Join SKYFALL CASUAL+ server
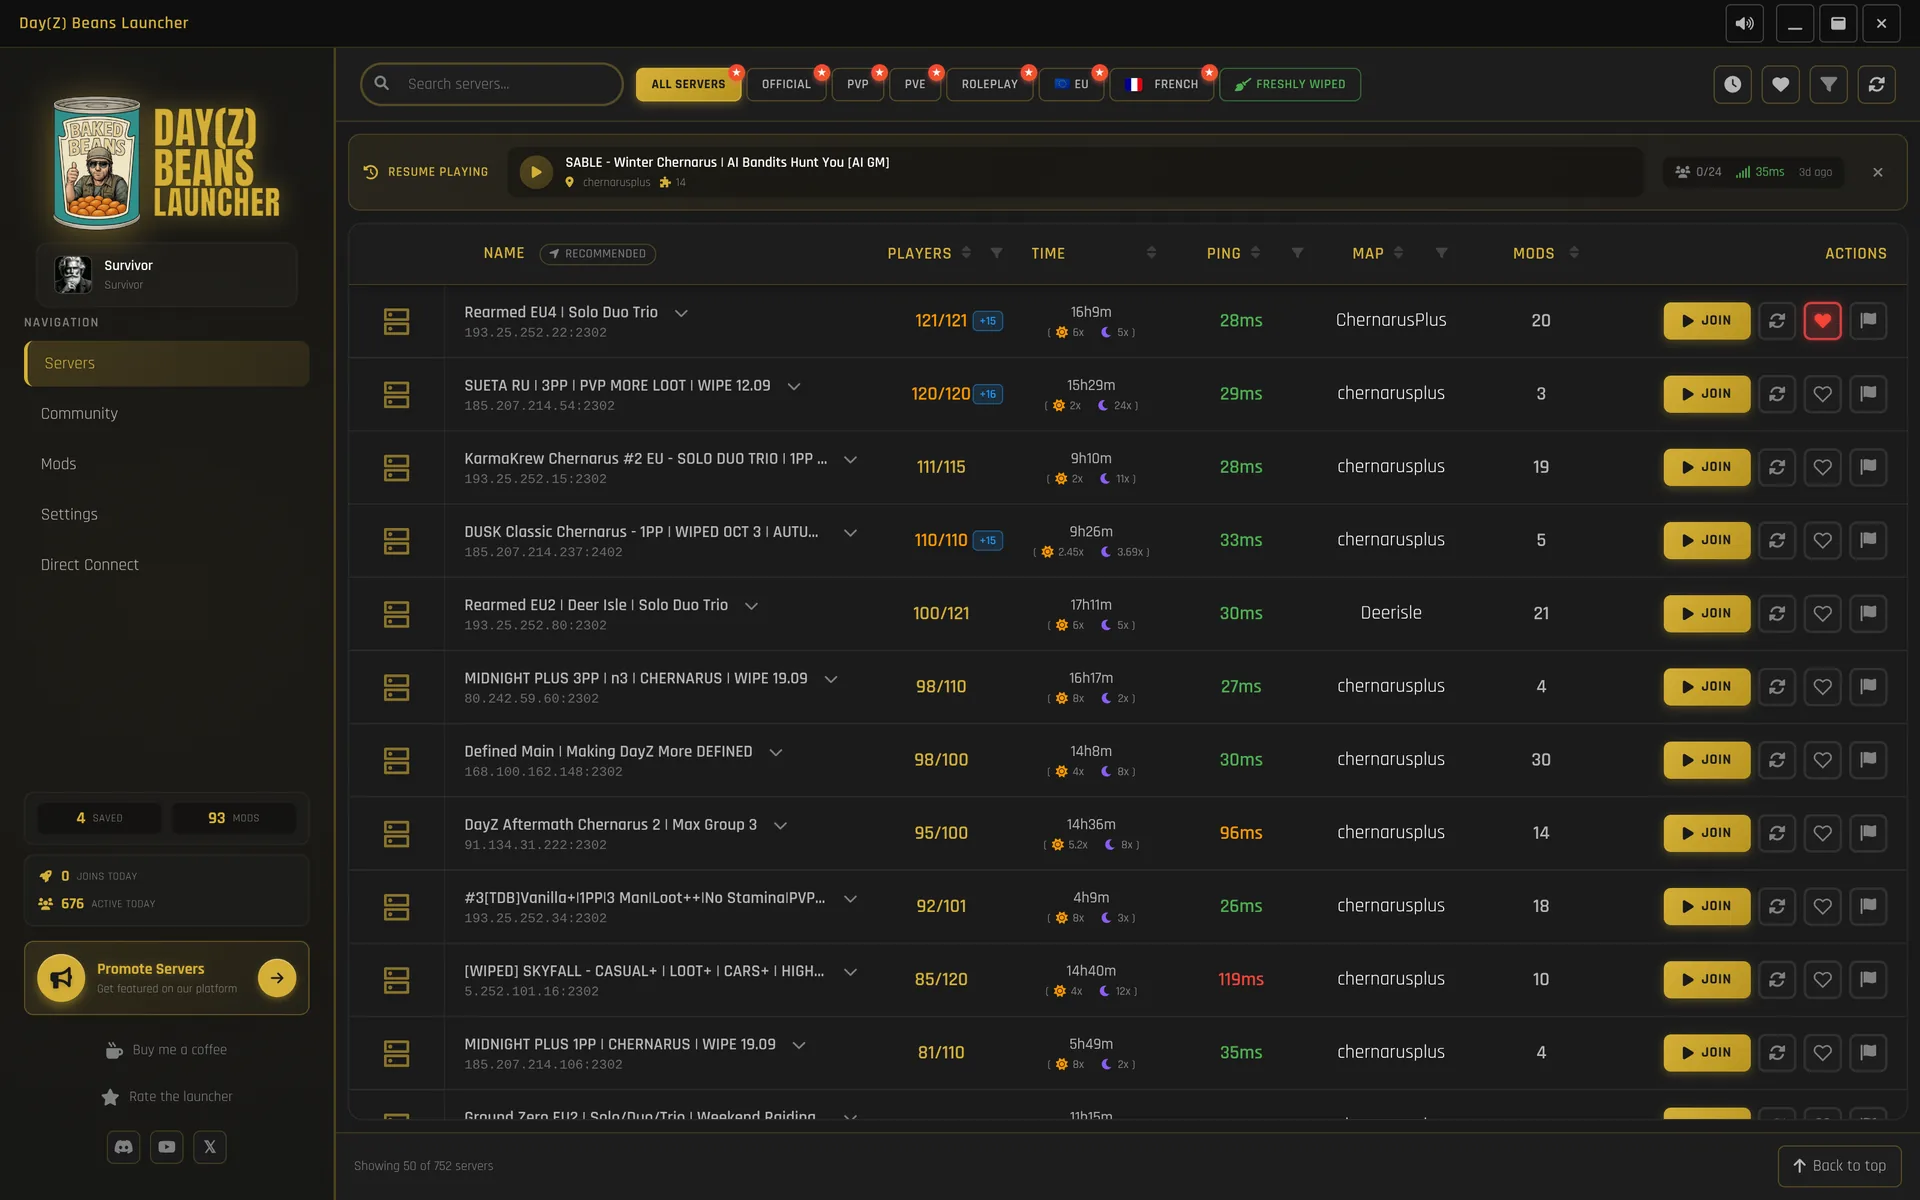 tap(1707, 980)
